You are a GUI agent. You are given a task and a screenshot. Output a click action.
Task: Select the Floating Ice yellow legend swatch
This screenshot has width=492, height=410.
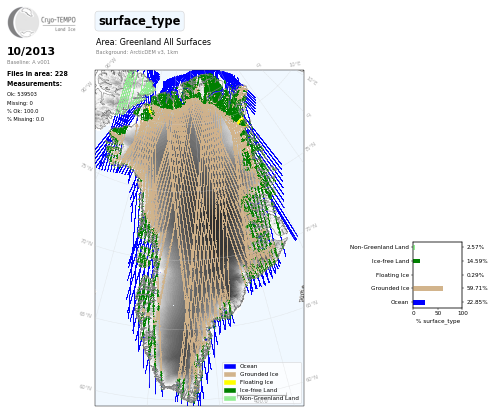(230, 382)
